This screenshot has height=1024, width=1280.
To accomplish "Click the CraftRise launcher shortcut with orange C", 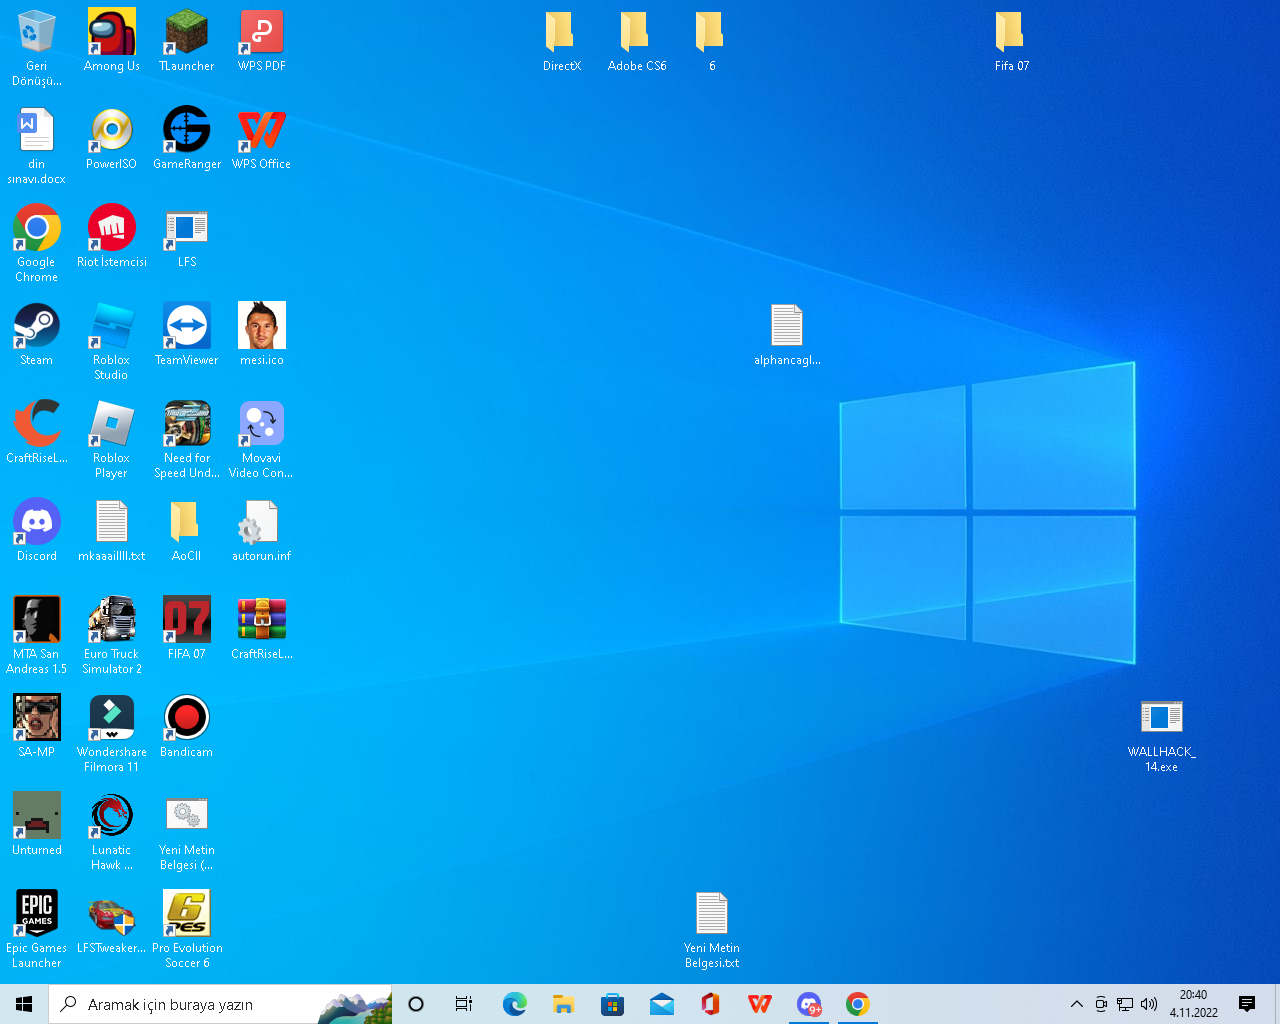I will (x=37, y=424).
